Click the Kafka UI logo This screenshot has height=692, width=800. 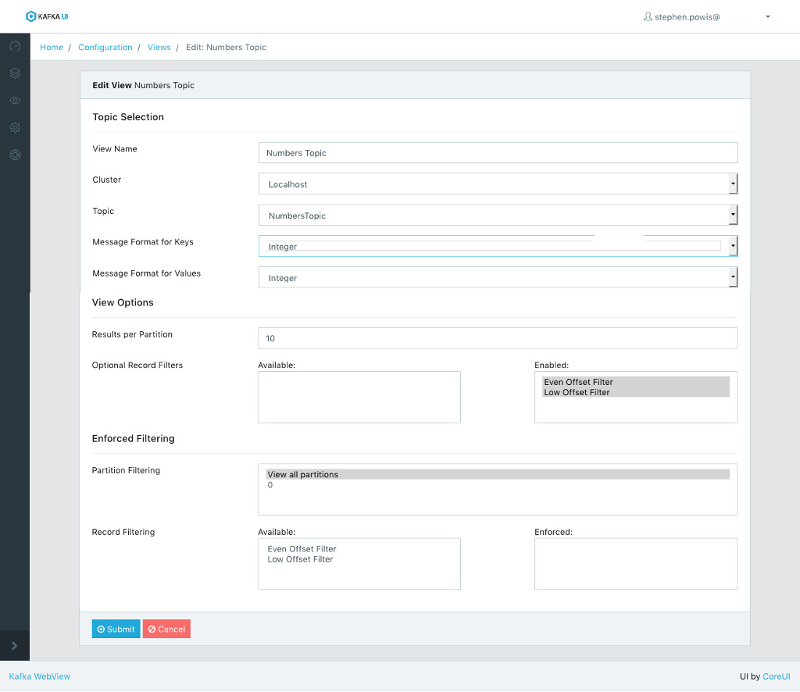click(x=47, y=16)
